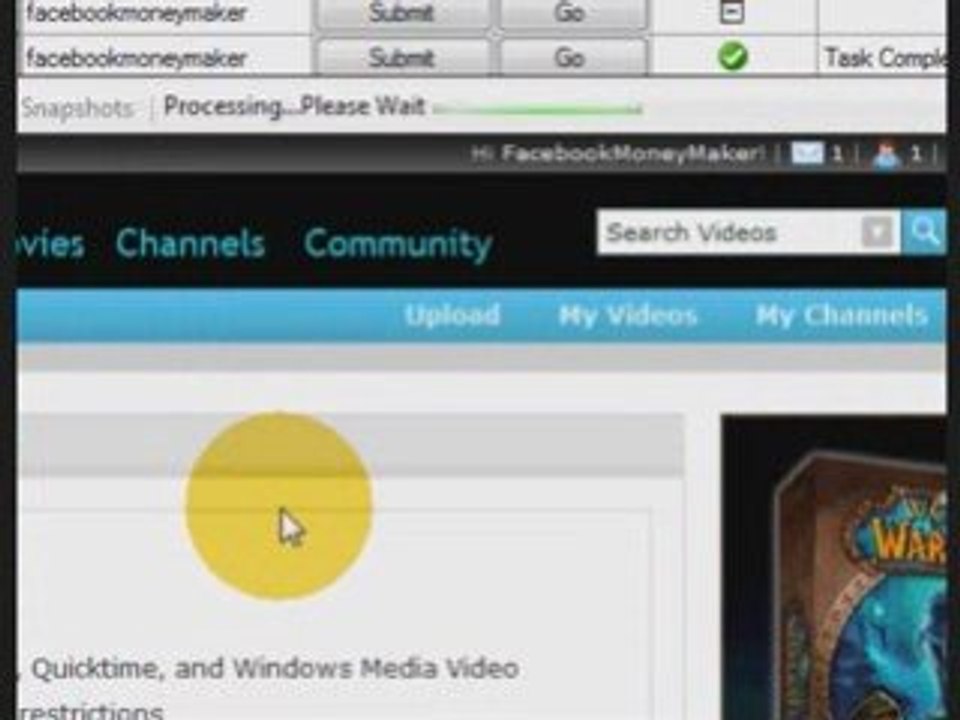Click the minus status icon in the first row
960x720 pixels.
[732, 12]
